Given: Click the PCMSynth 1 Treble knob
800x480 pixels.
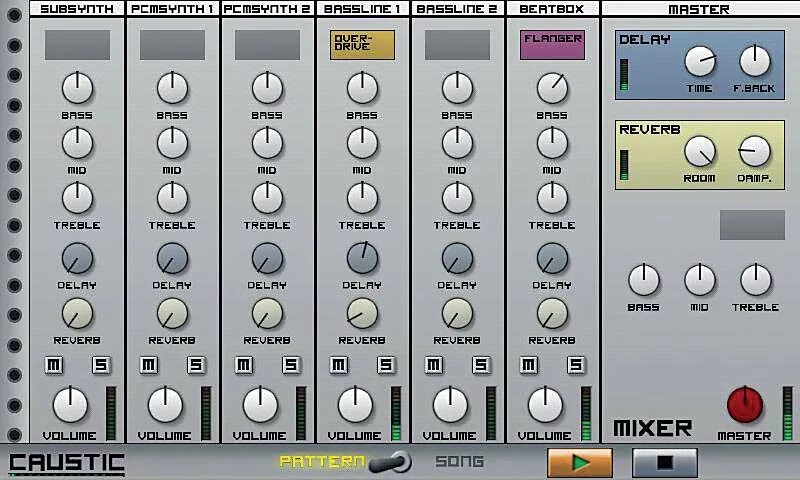Looking at the screenshot, I should (x=172, y=198).
